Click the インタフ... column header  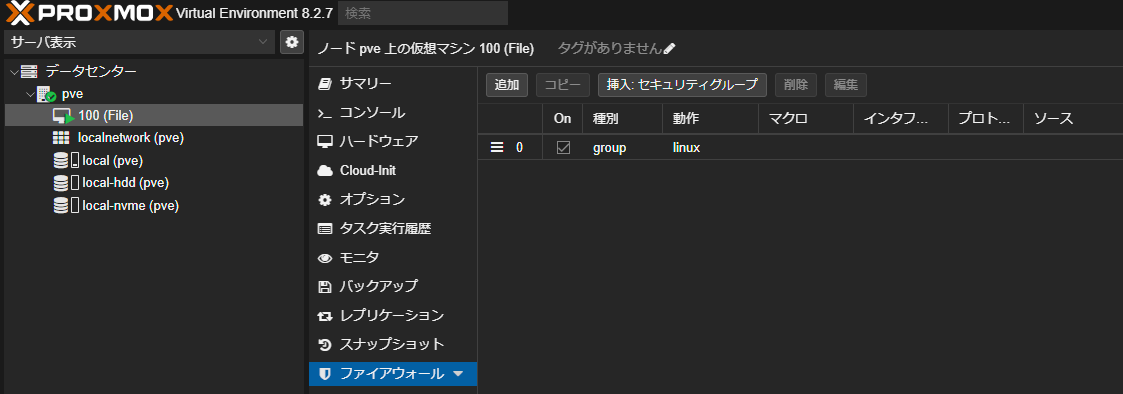(x=901, y=119)
